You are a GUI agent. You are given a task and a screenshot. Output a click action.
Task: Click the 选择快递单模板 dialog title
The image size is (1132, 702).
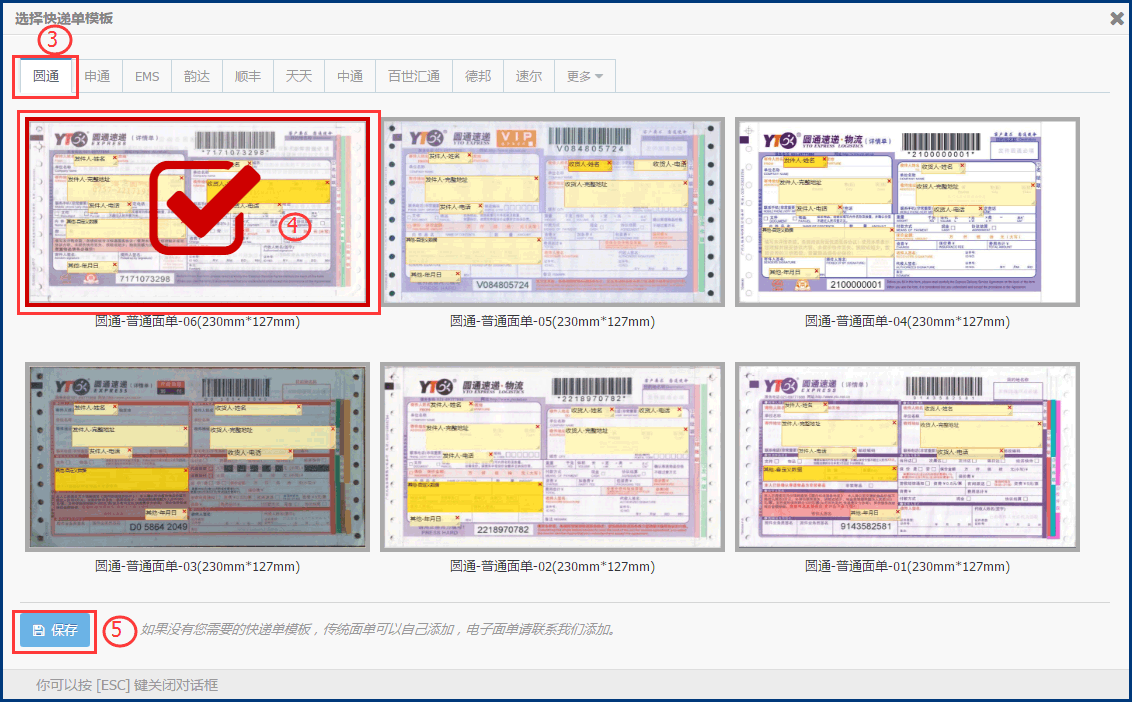coord(64,18)
